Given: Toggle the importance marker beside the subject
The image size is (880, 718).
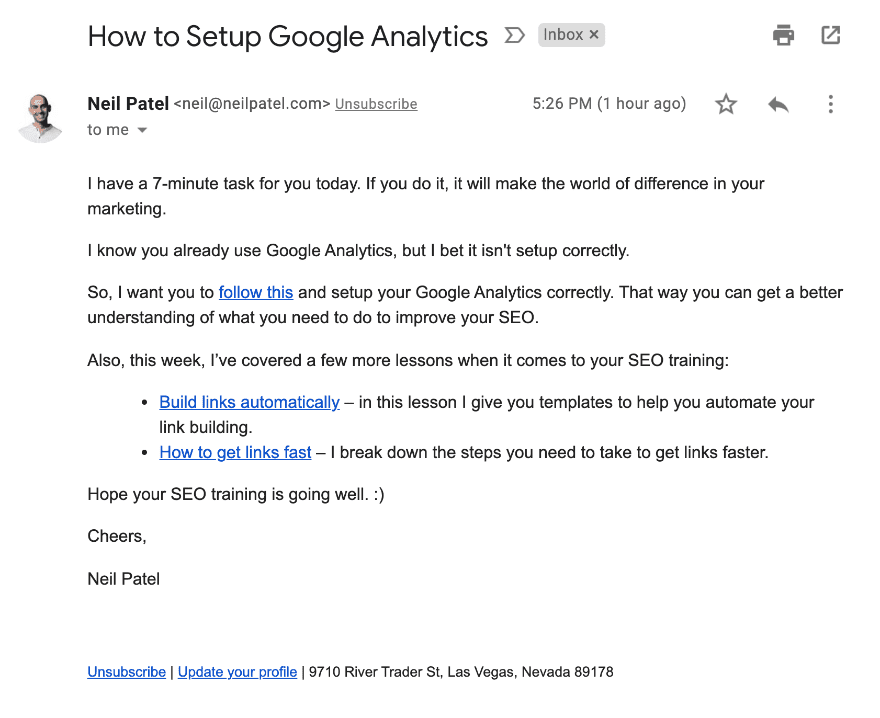Looking at the screenshot, I should pos(514,36).
